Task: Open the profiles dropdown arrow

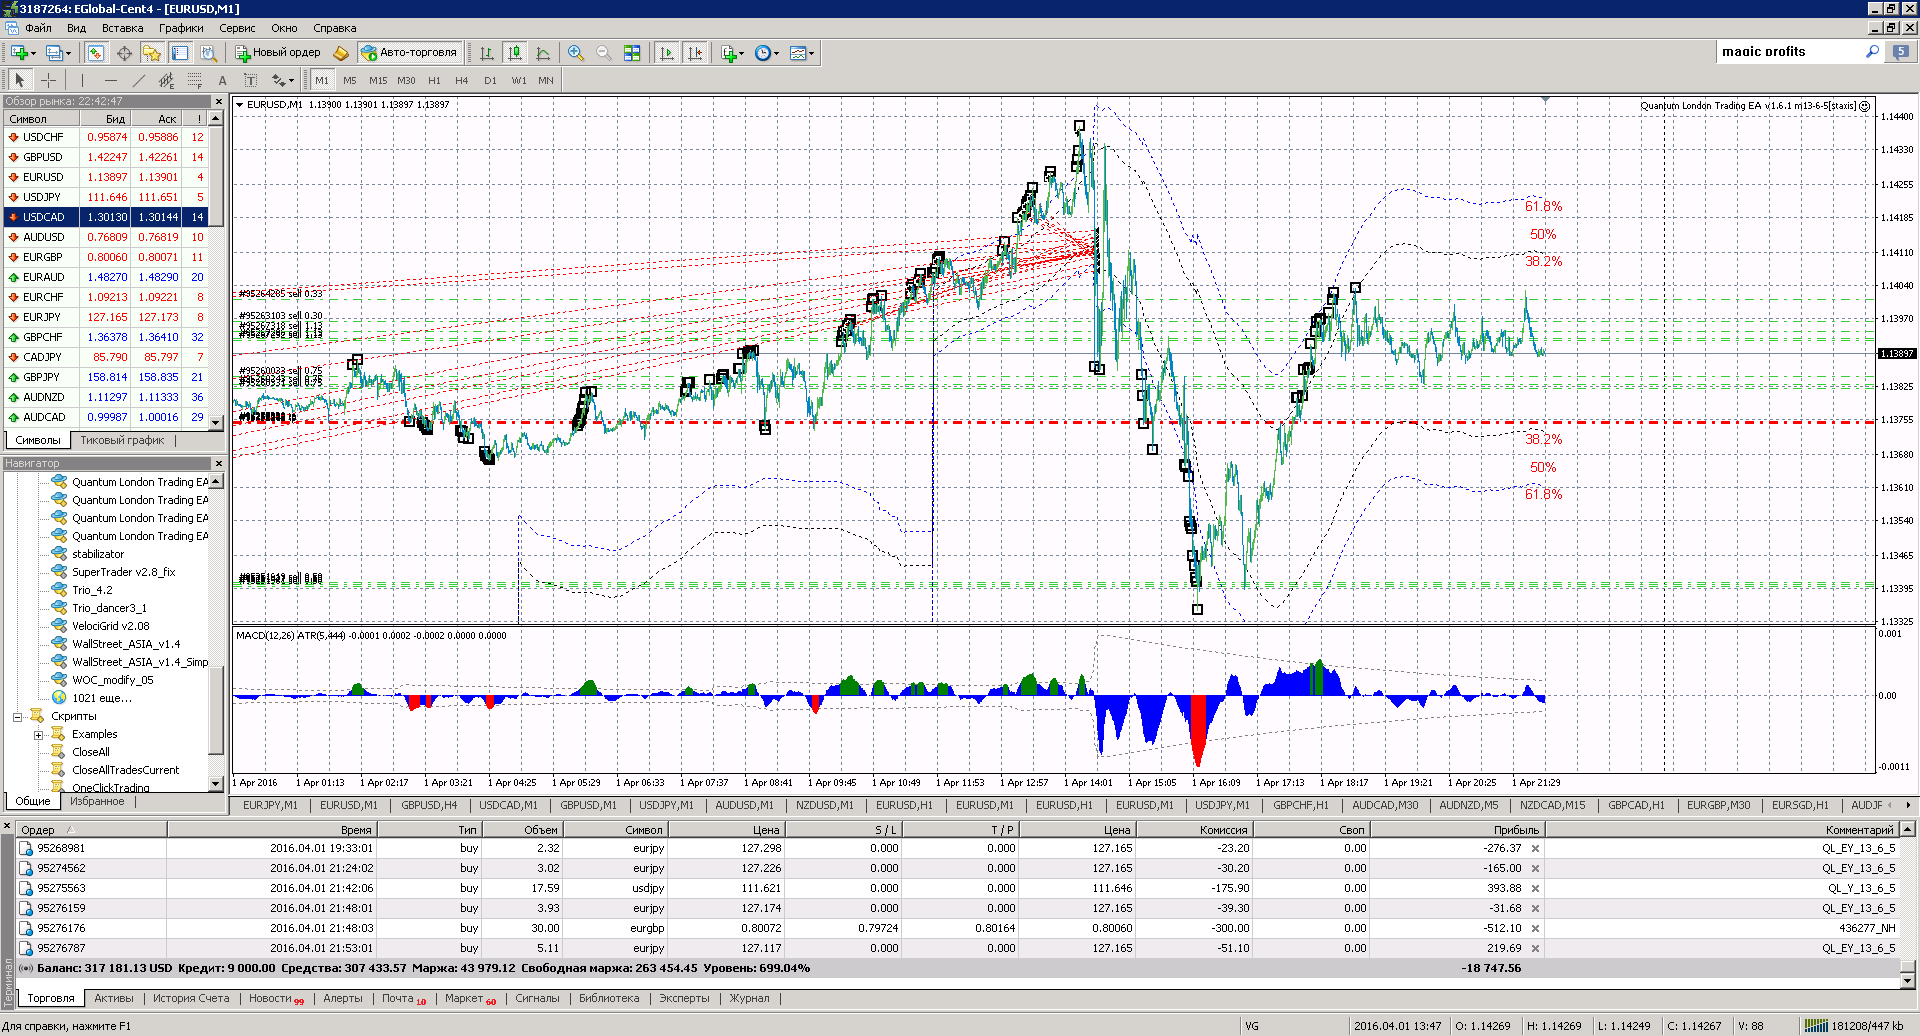Action: point(68,53)
